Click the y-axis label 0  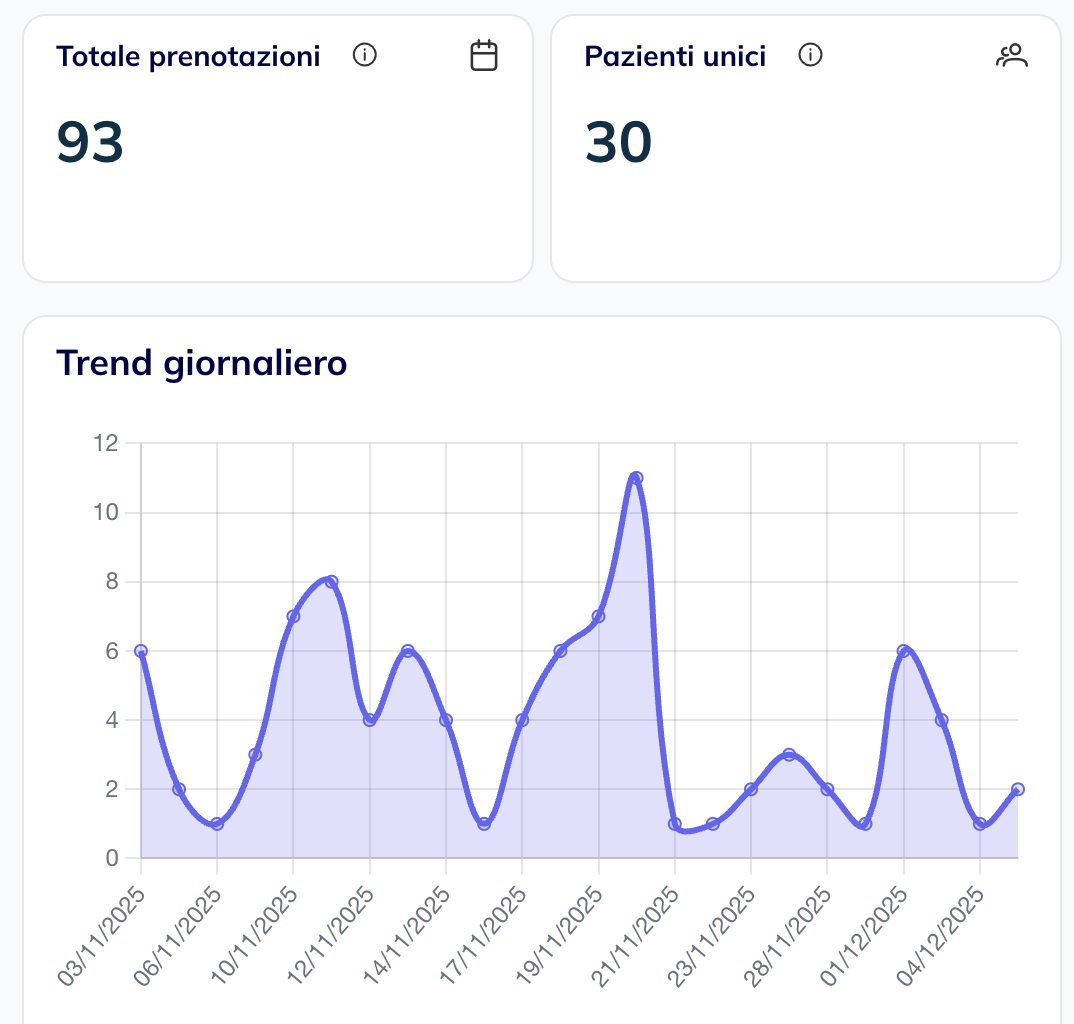point(113,857)
